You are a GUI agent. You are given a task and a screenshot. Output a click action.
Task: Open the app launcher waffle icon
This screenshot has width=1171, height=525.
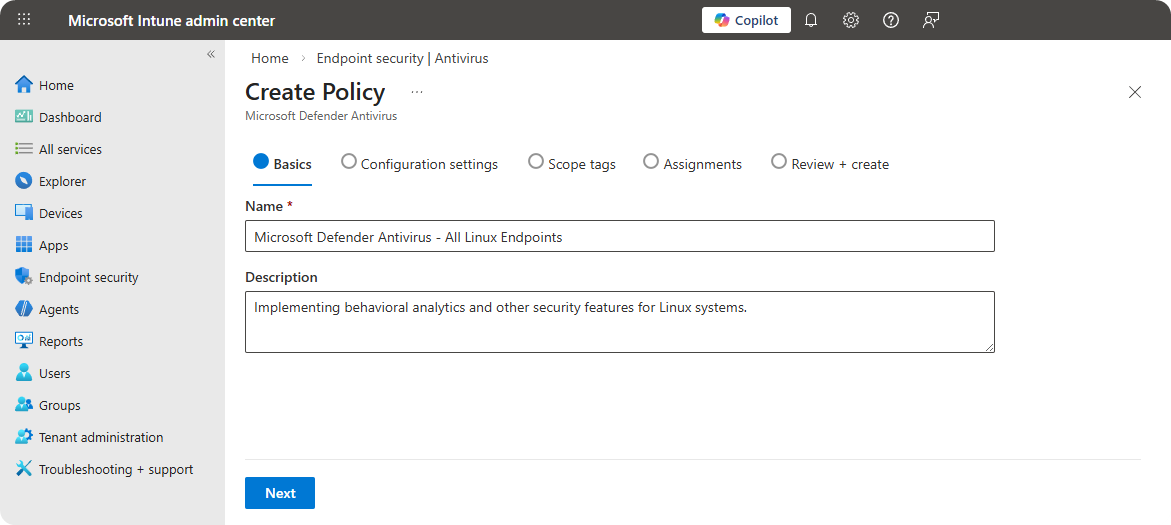pyautogui.click(x=24, y=20)
